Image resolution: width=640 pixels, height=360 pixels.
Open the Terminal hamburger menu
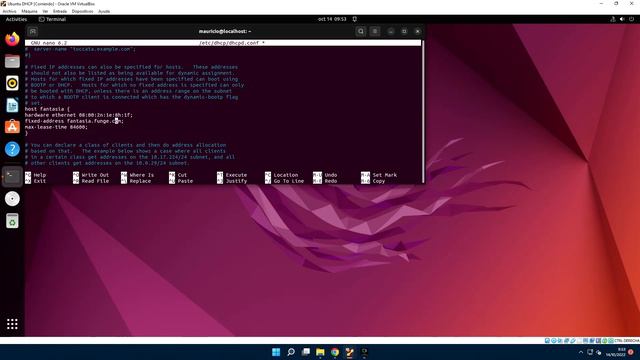coord(375,31)
